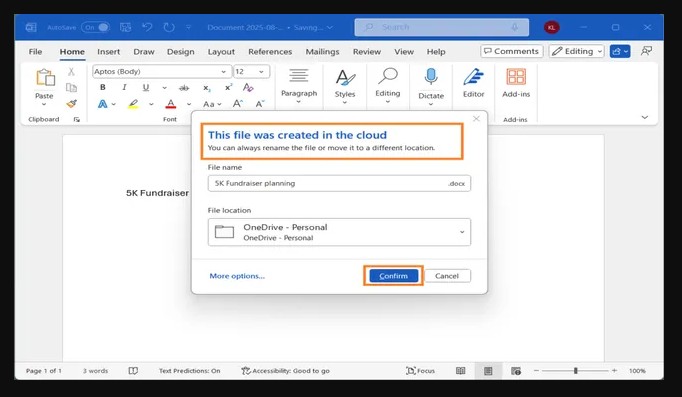Open the Change Case Aa dropdown
682x397 pixels.
coord(212,104)
